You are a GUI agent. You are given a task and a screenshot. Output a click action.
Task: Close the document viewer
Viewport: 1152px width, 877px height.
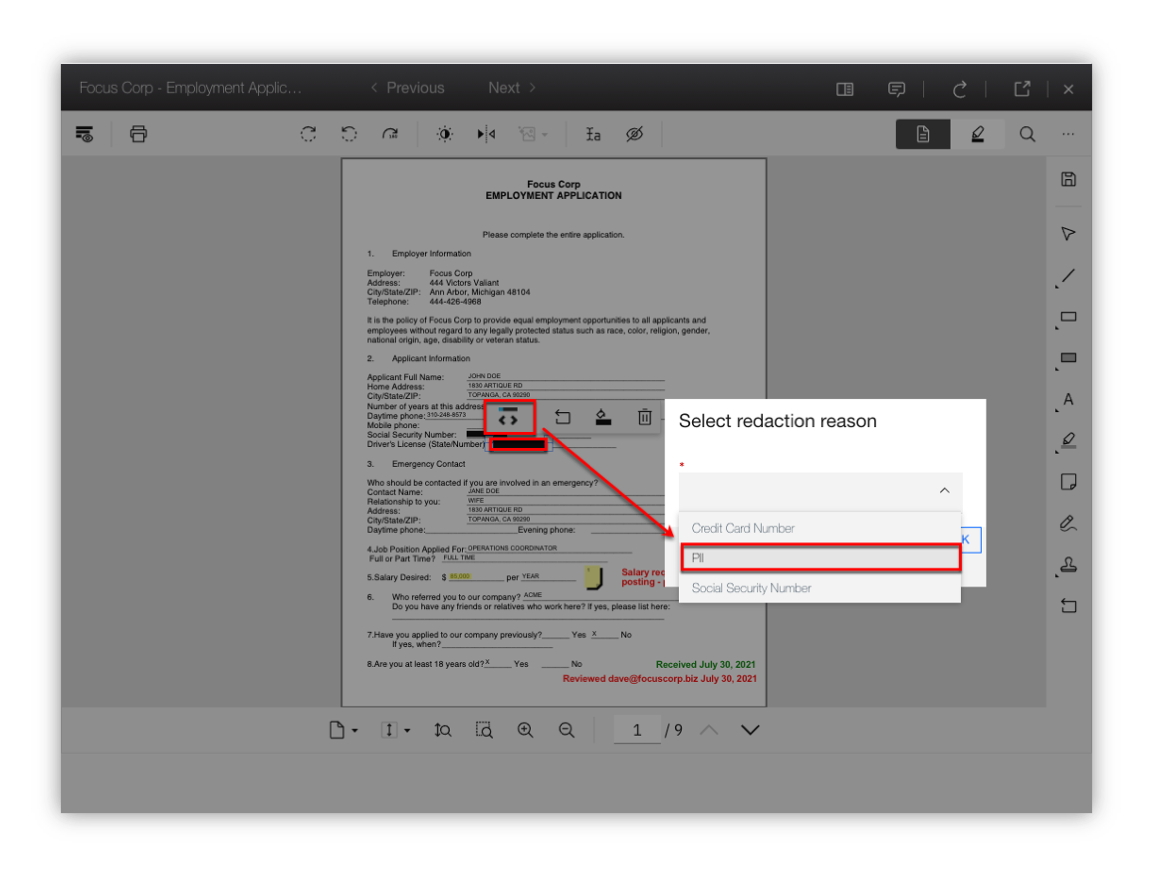1068,89
